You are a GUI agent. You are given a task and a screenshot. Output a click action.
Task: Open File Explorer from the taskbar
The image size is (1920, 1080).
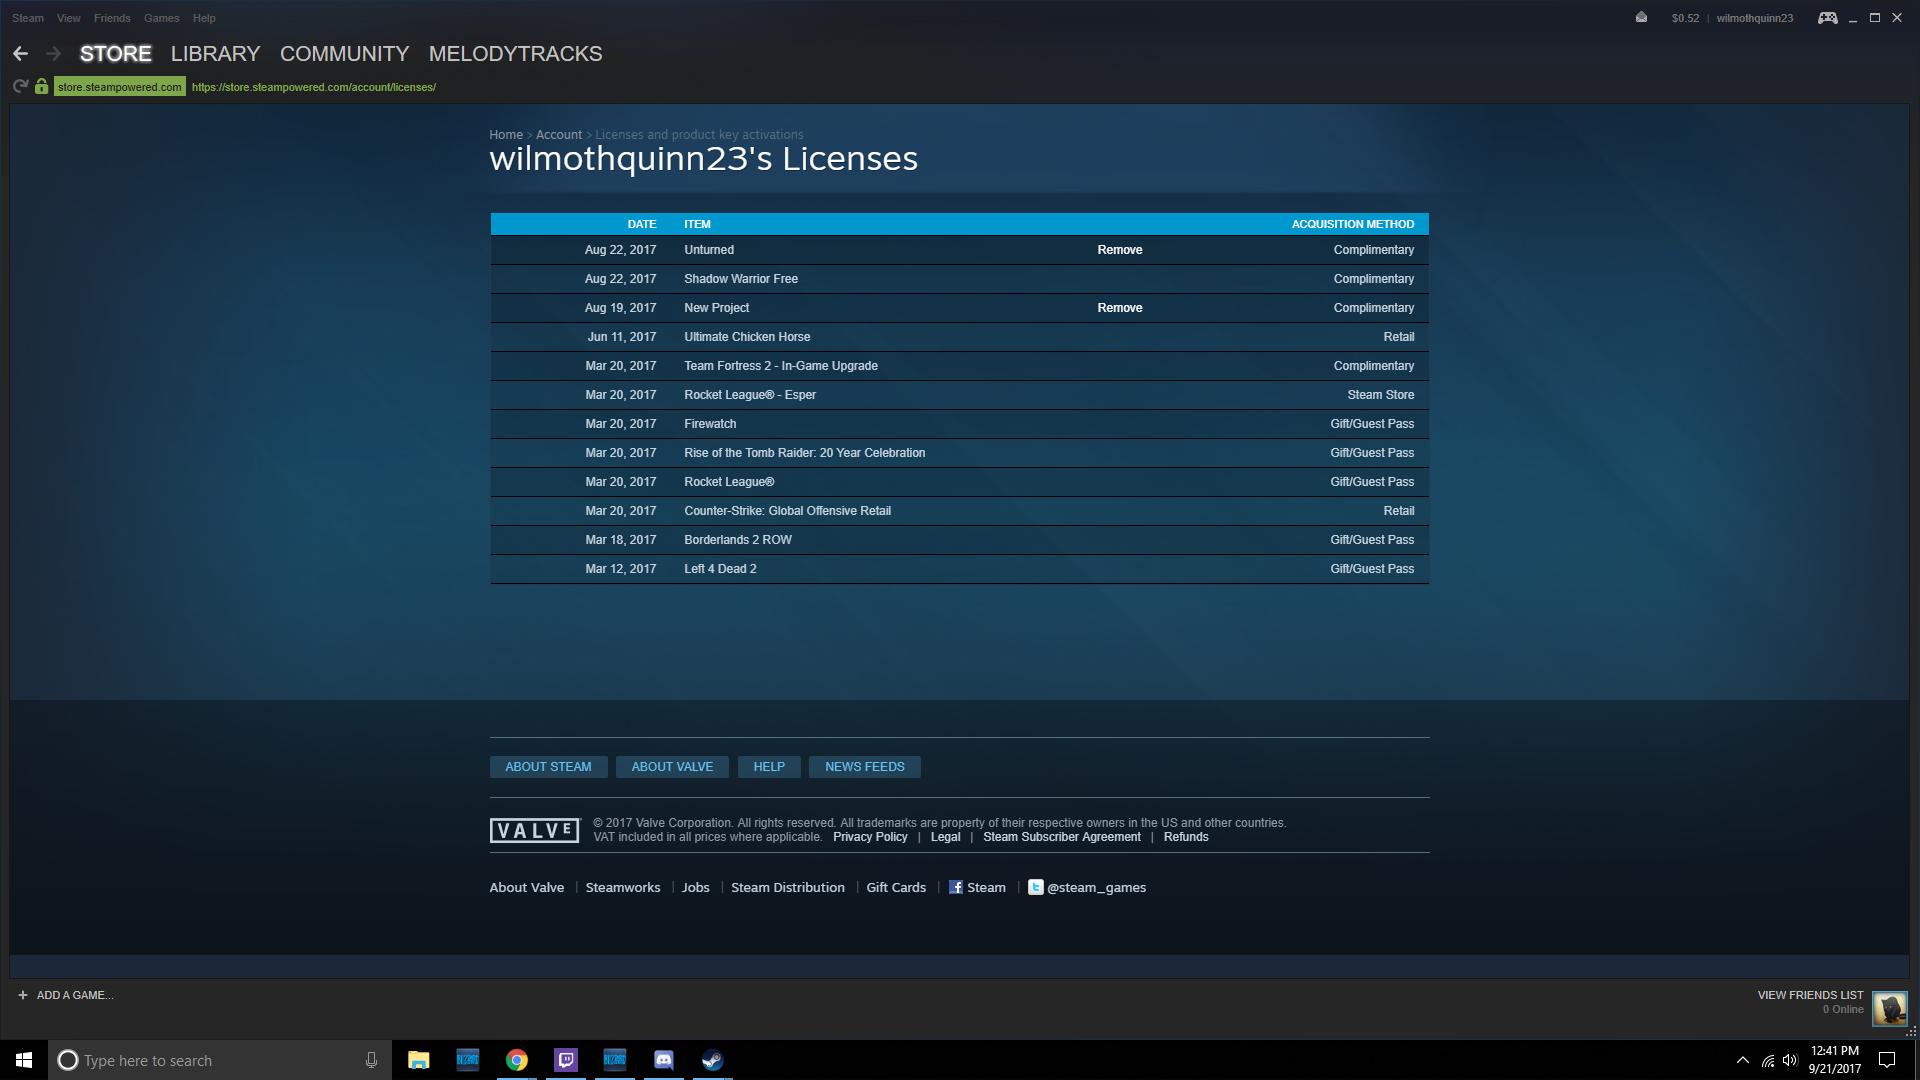tap(418, 1060)
